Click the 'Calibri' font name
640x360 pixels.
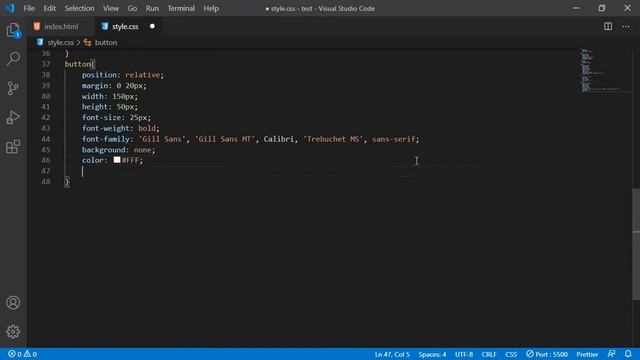click(278, 139)
